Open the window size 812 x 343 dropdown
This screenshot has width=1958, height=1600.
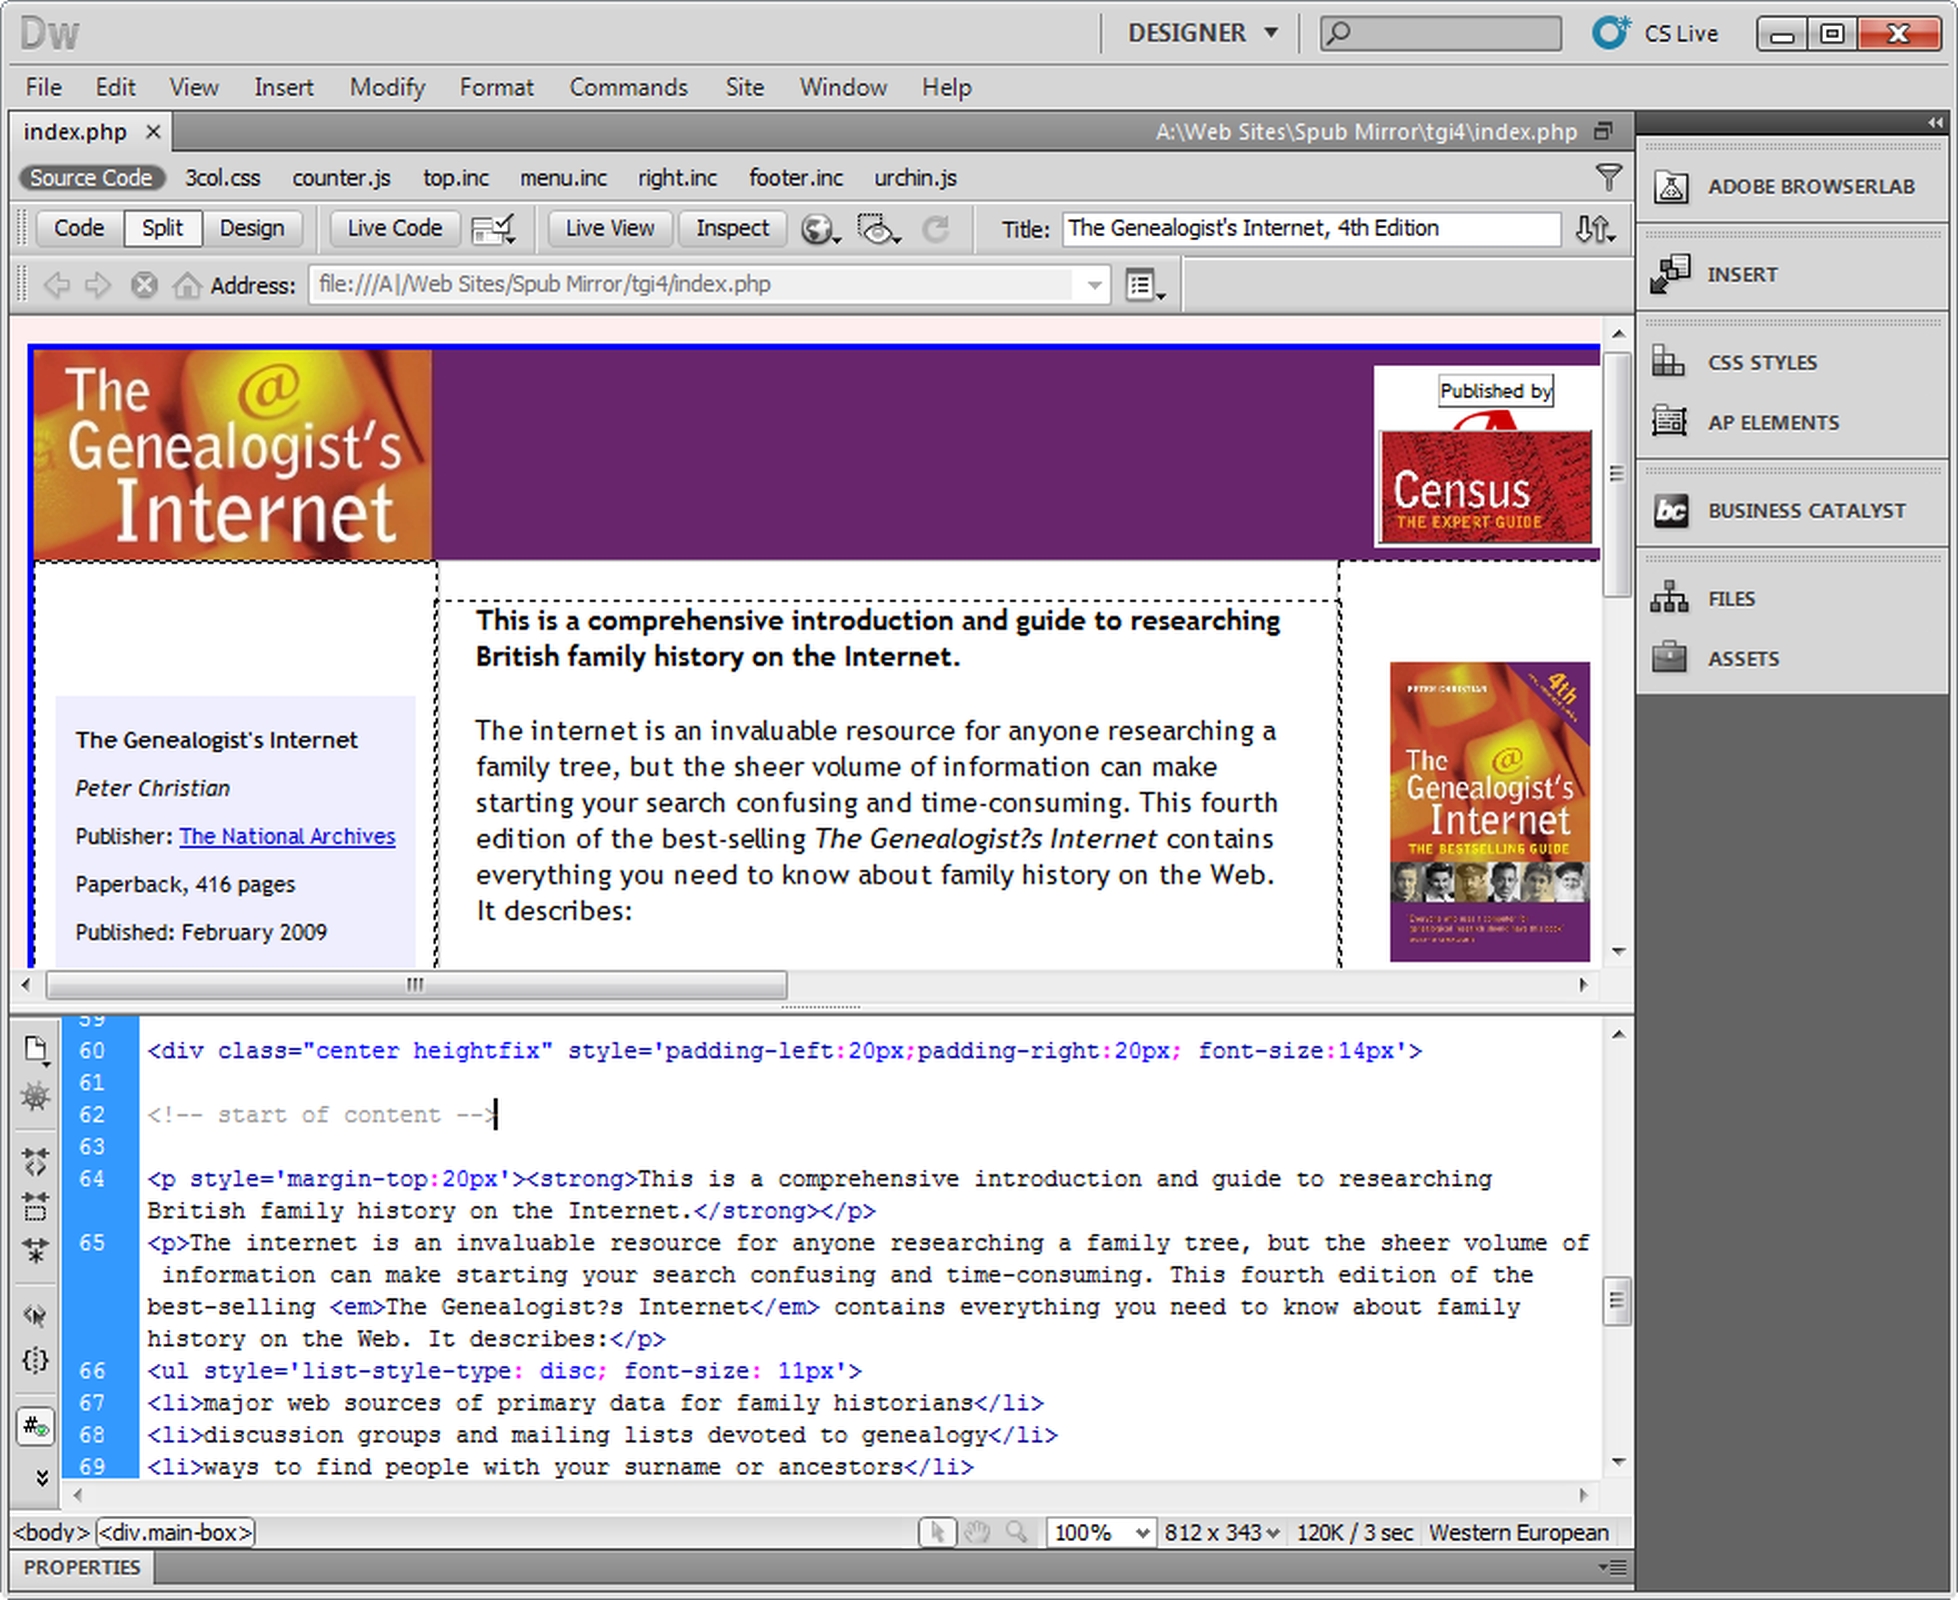[1222, 1532]
